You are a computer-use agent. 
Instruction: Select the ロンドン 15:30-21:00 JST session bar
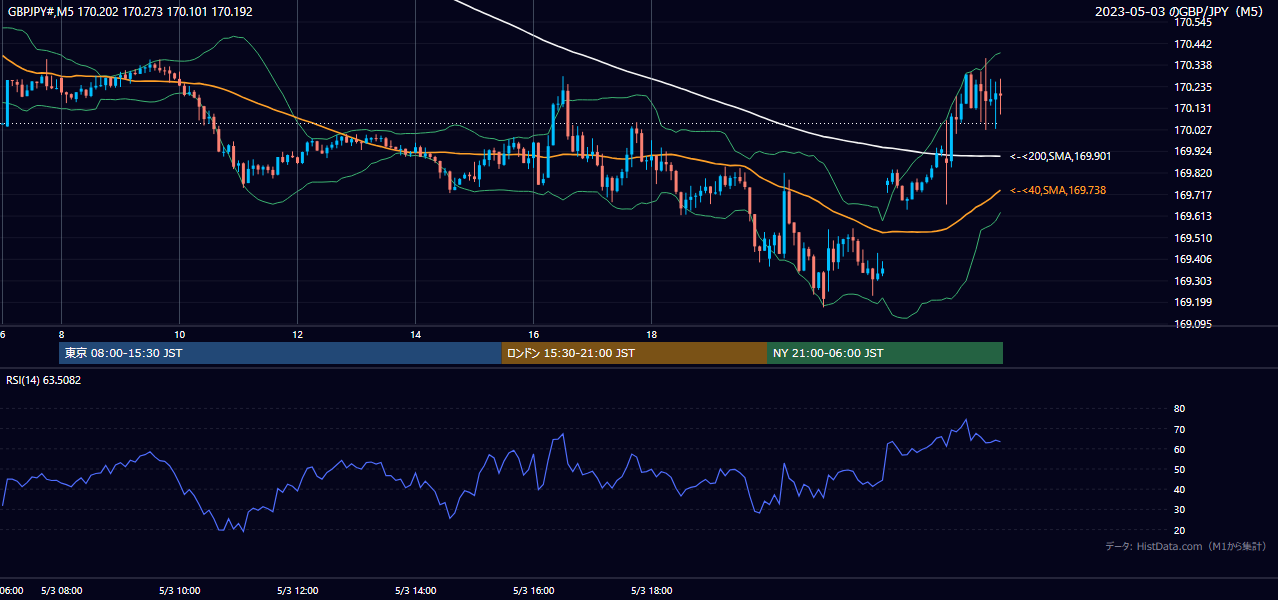click(x=634, y=353)
